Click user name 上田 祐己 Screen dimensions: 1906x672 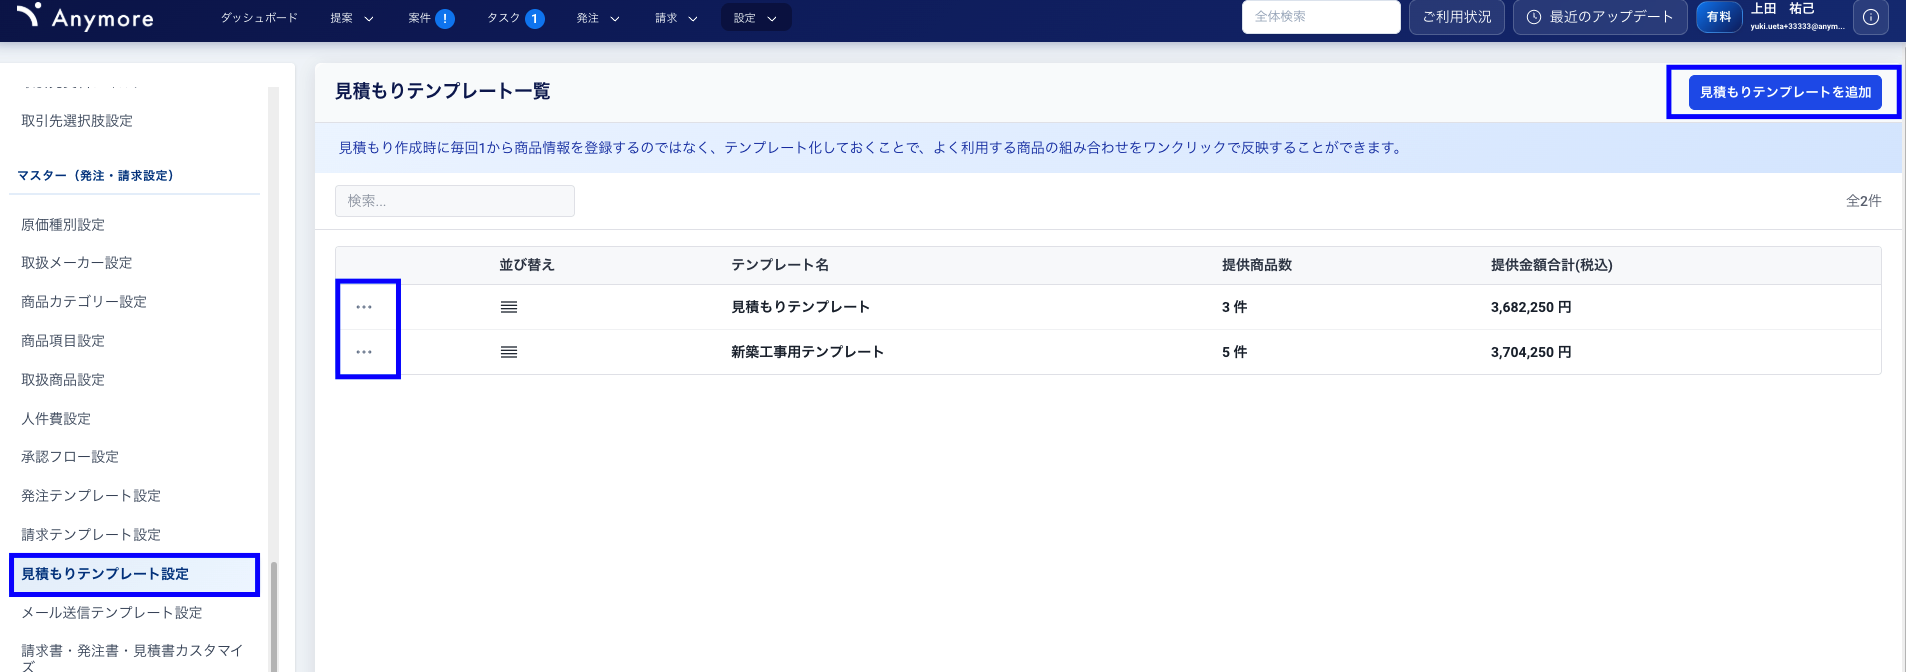[1782, 9]
